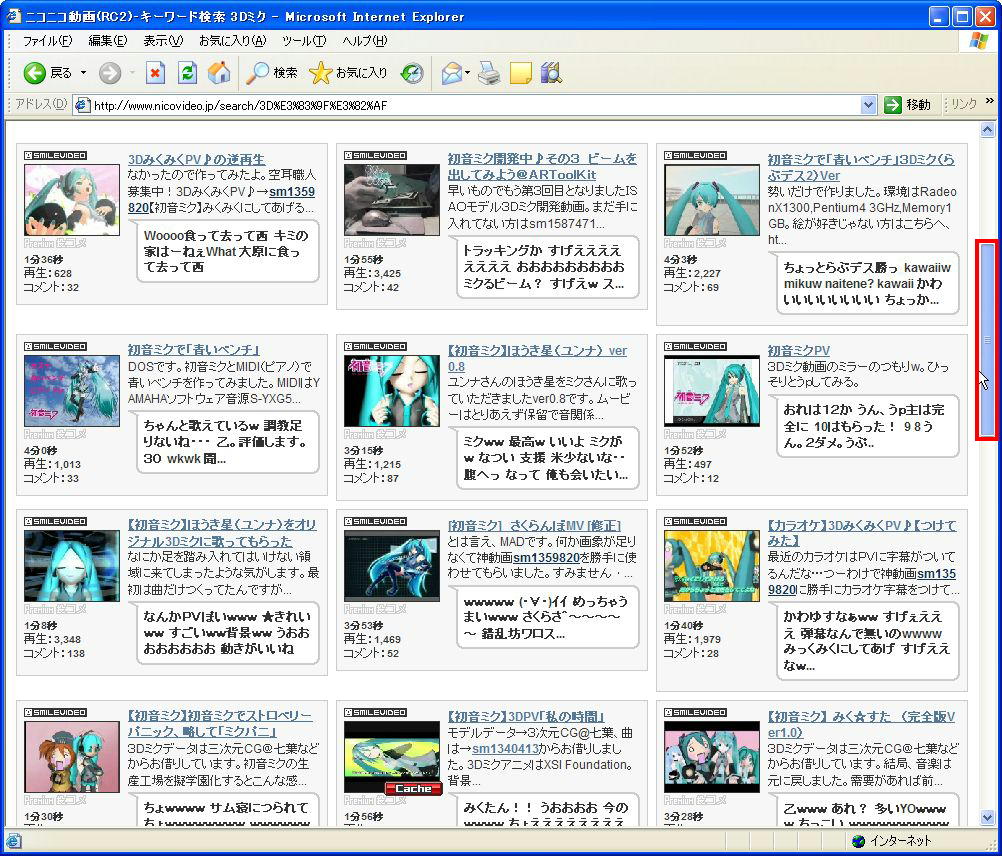The image size is (1002, 856).
Task: Open the Forward button history dropdown arrow
Action: click(x=132, y=73)
